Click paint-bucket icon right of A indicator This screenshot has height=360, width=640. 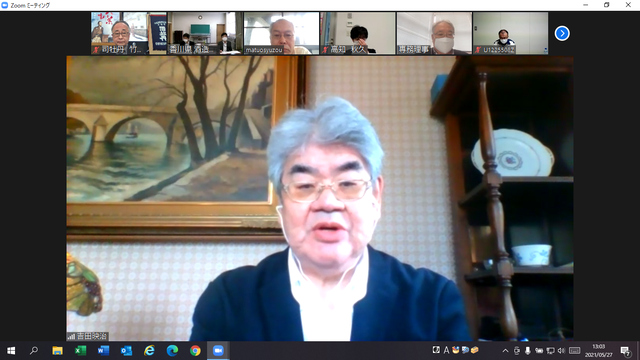click(456, 350)
